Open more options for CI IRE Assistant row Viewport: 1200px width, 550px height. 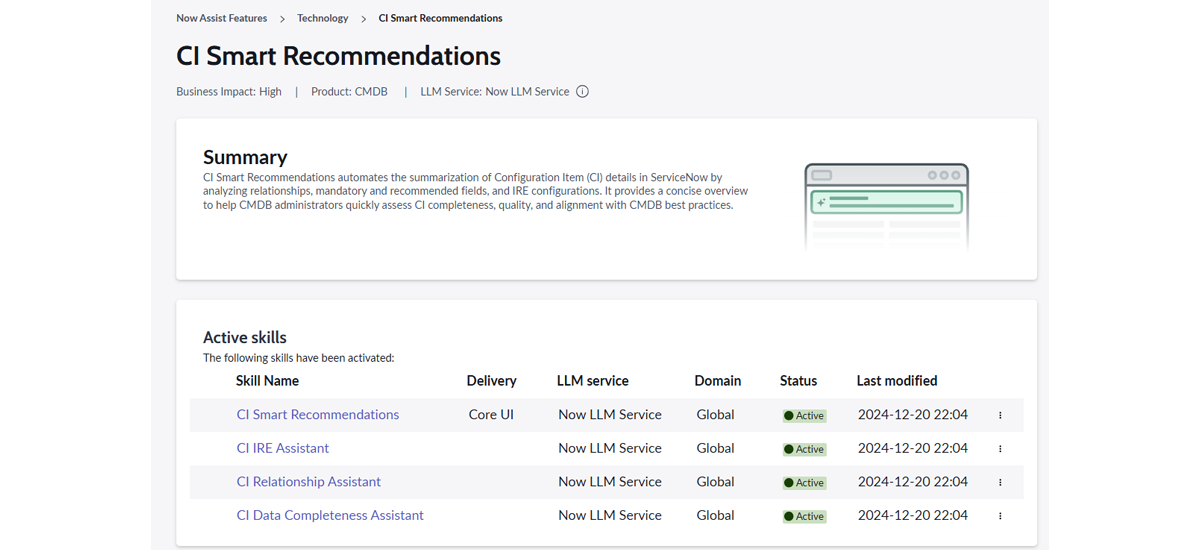1000,449
